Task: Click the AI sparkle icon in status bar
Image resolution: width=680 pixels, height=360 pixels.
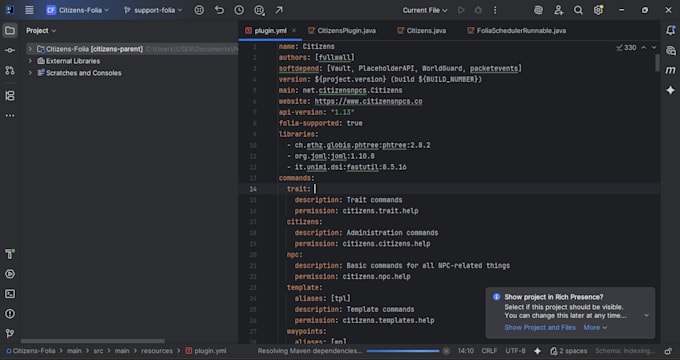Action: 537,351
